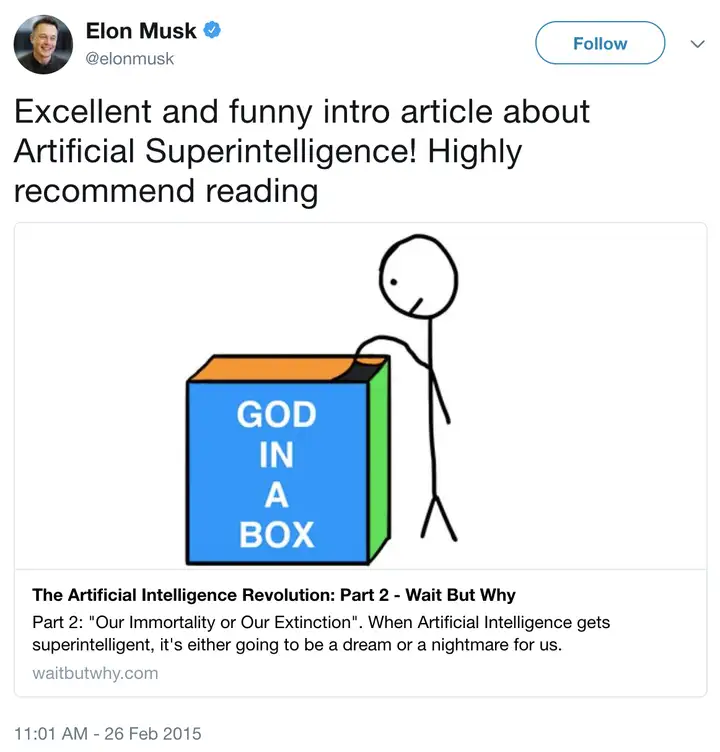The image size is (720, 752).
Task: Click the blue verified badge
Action: point(212,30)
